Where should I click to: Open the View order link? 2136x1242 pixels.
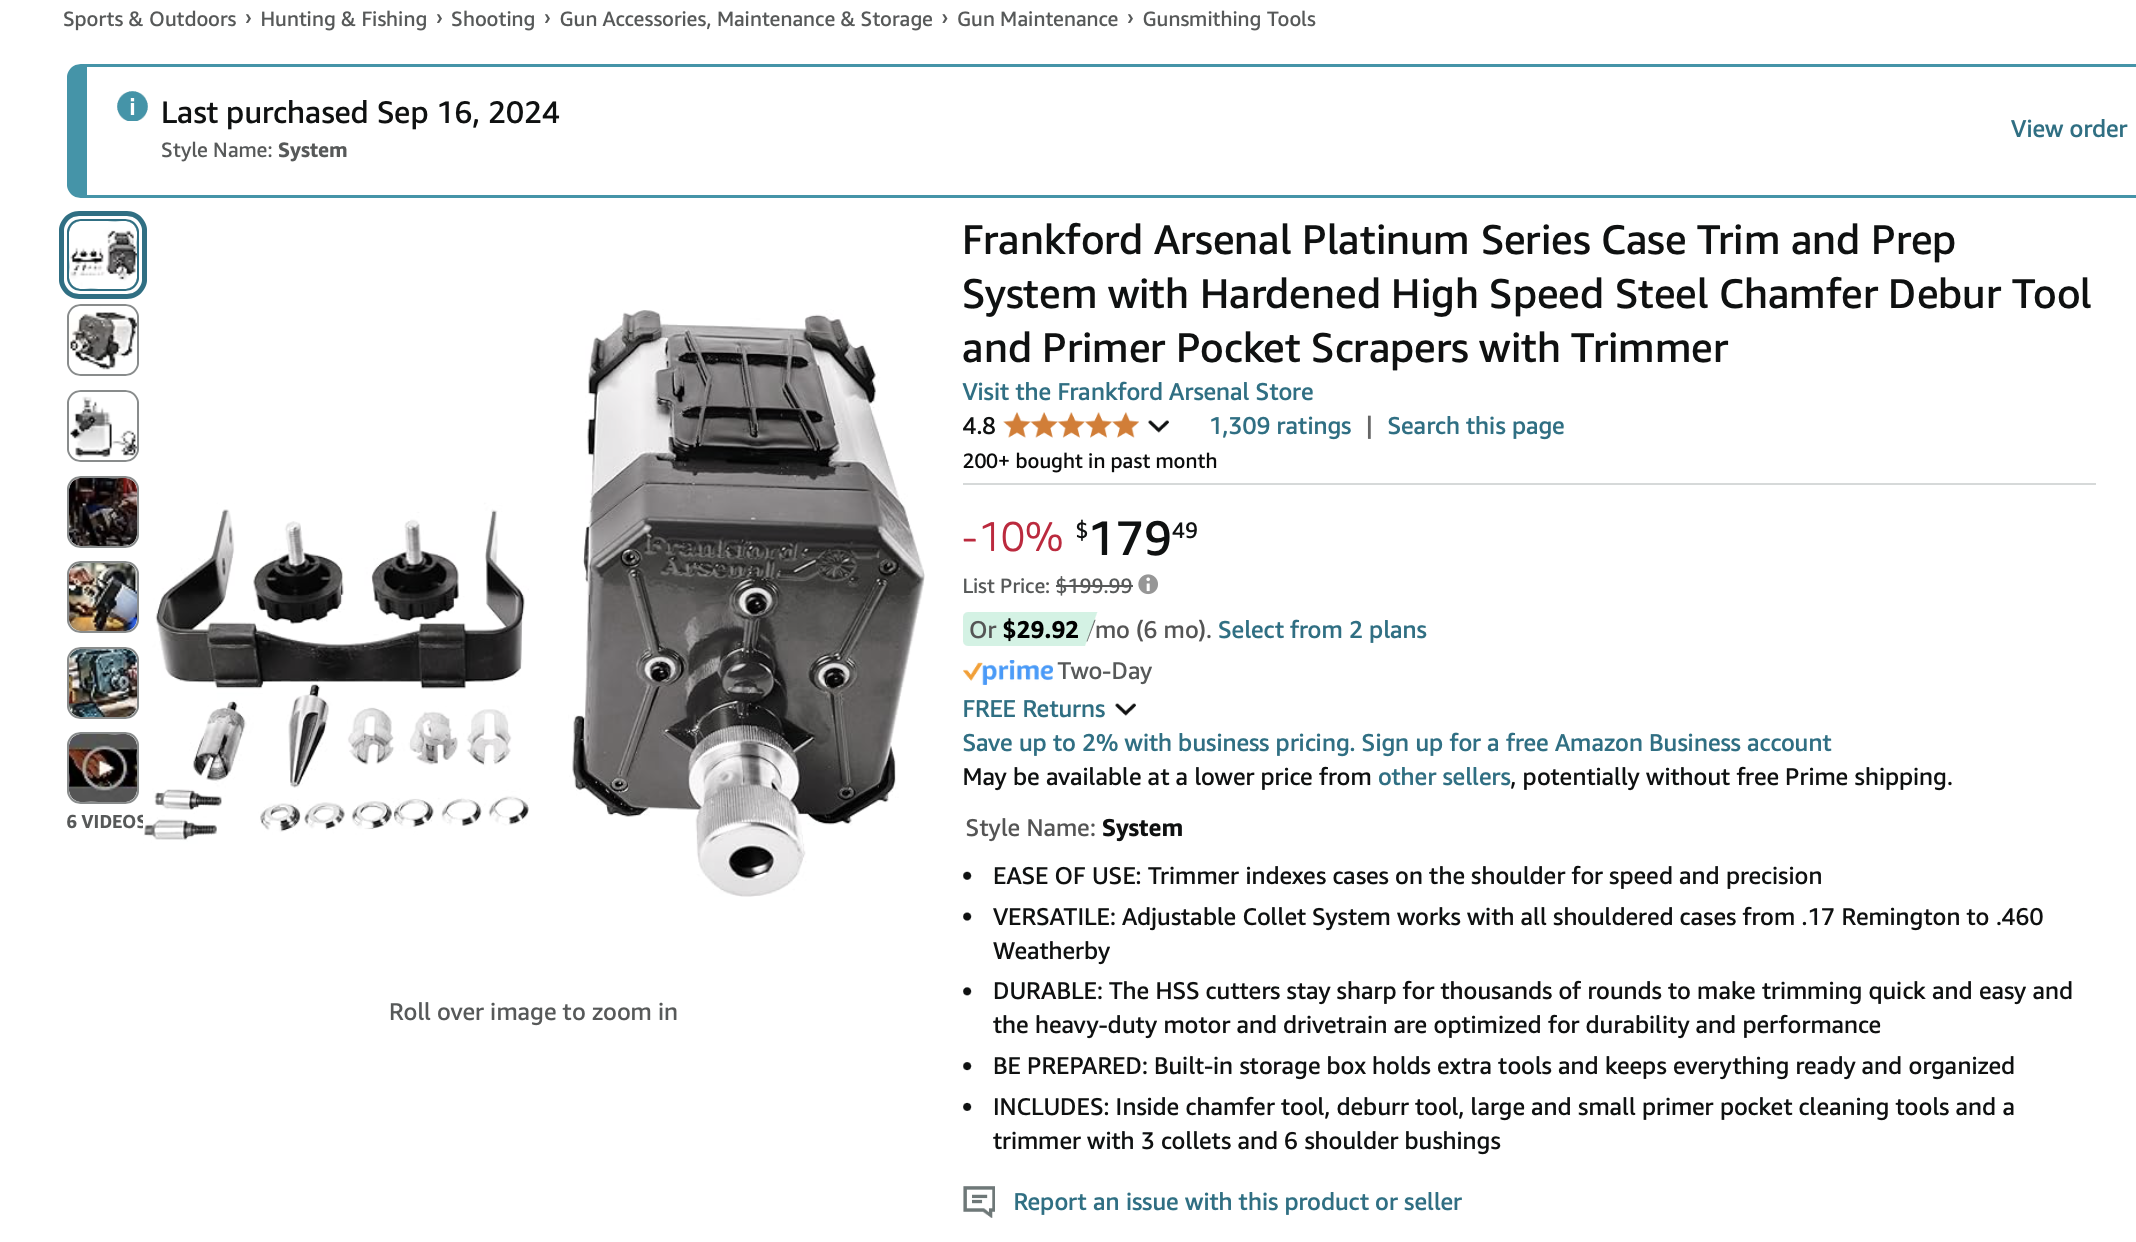click(2068, 129)
